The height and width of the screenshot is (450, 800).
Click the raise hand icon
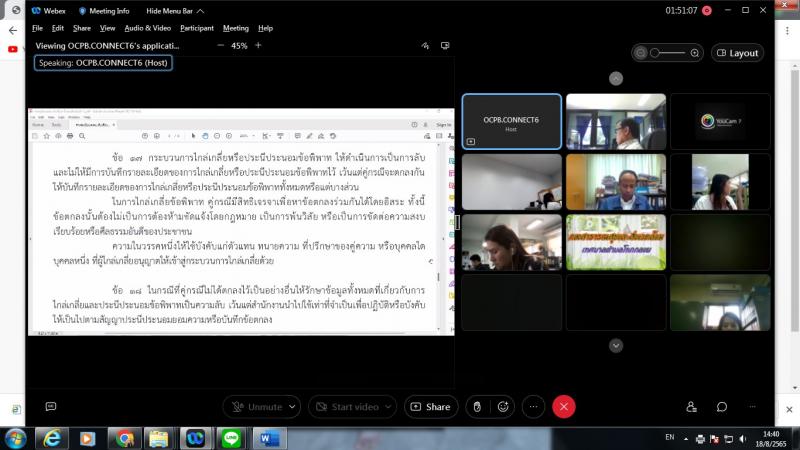tap(477, 407)
